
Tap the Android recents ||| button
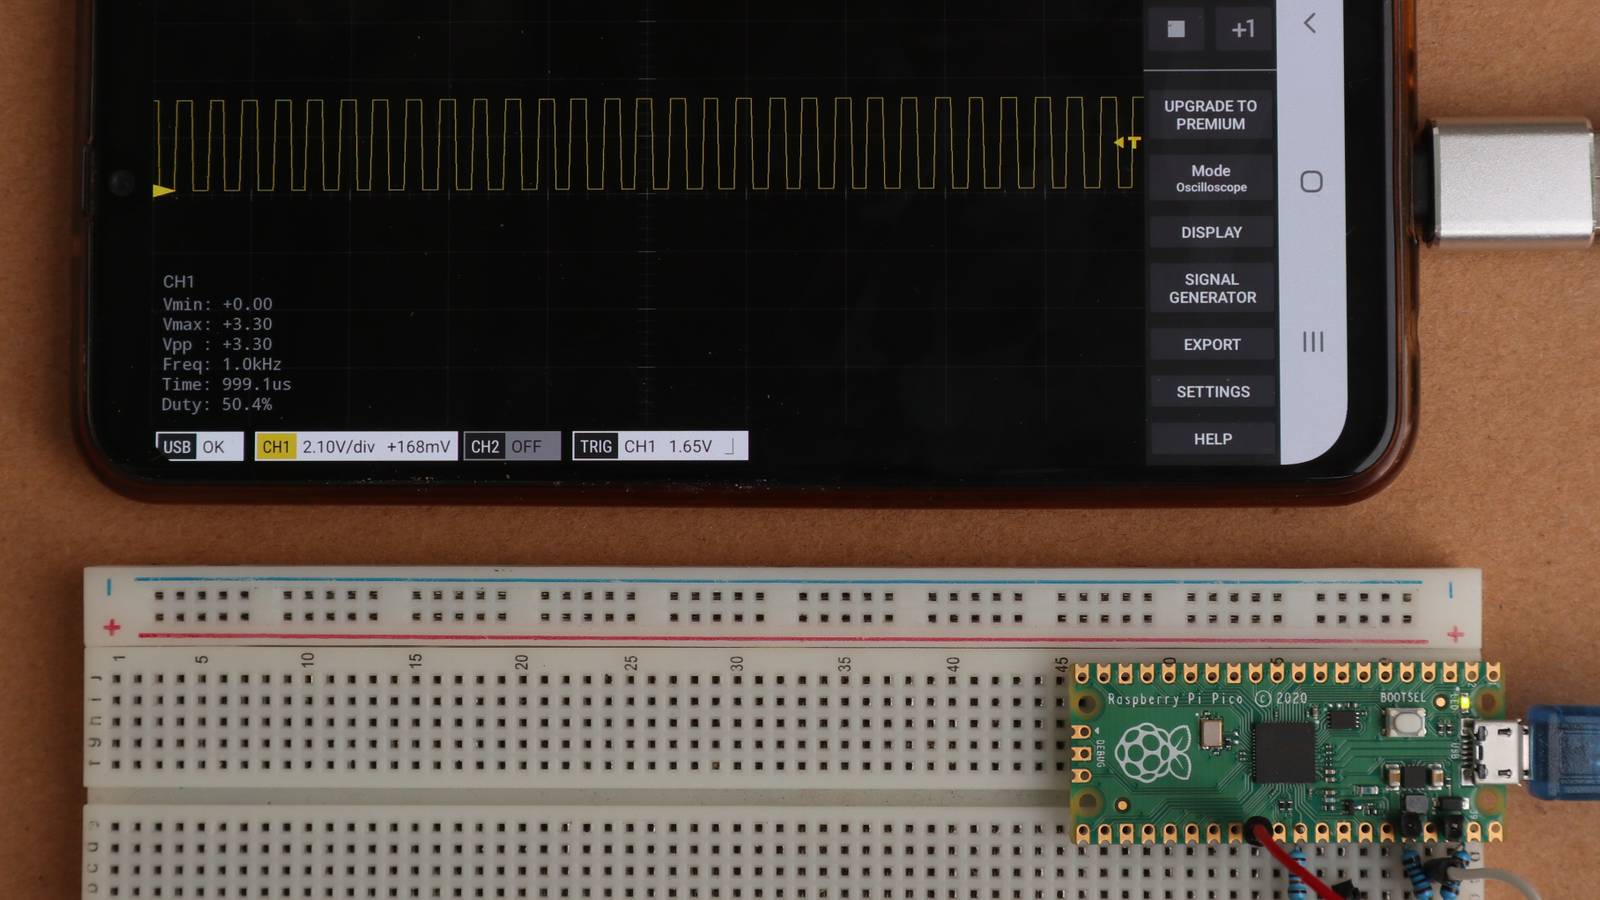click(x=1313, y=343)
